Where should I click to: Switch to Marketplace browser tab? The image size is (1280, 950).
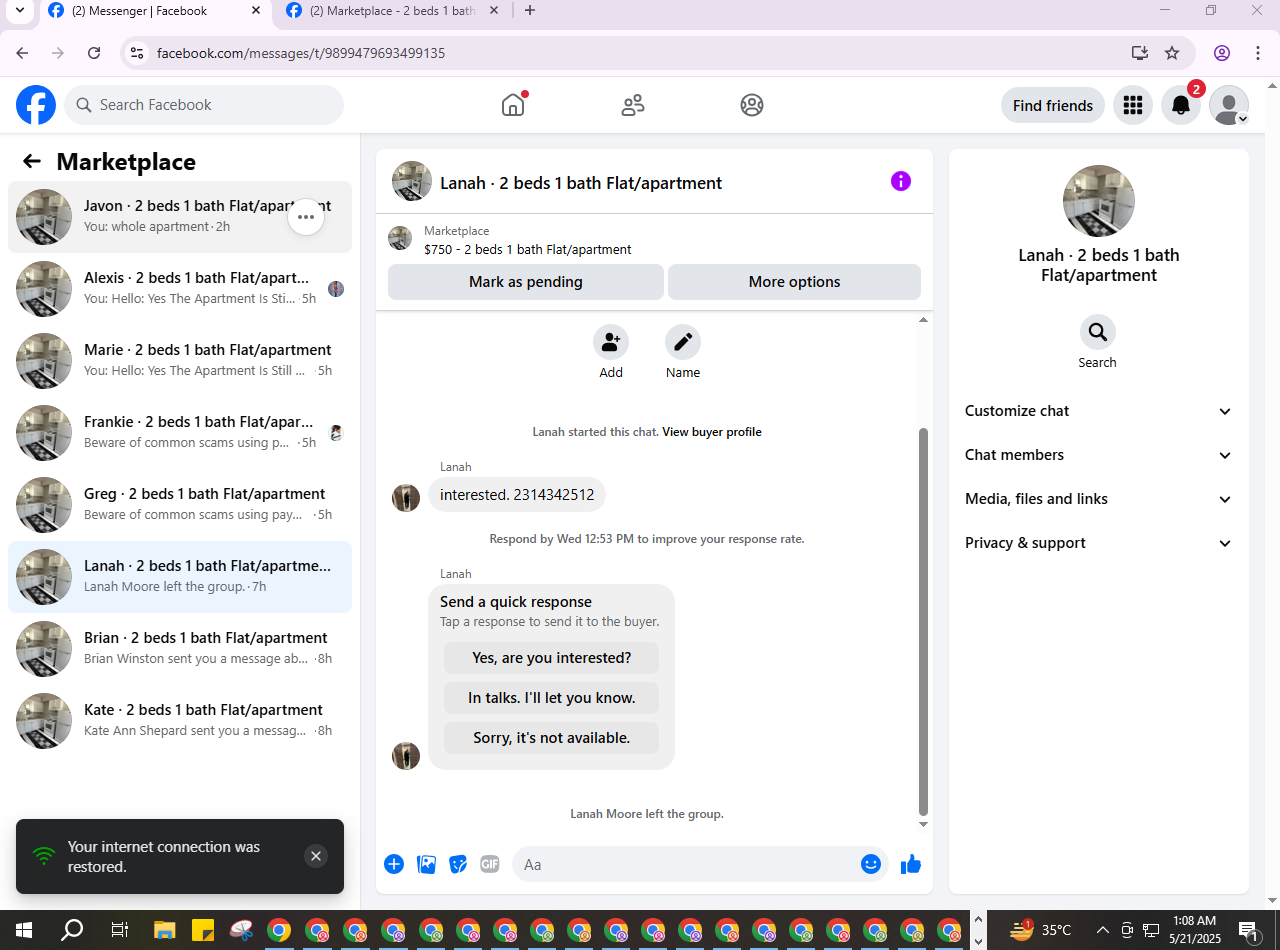click(393, 11)
